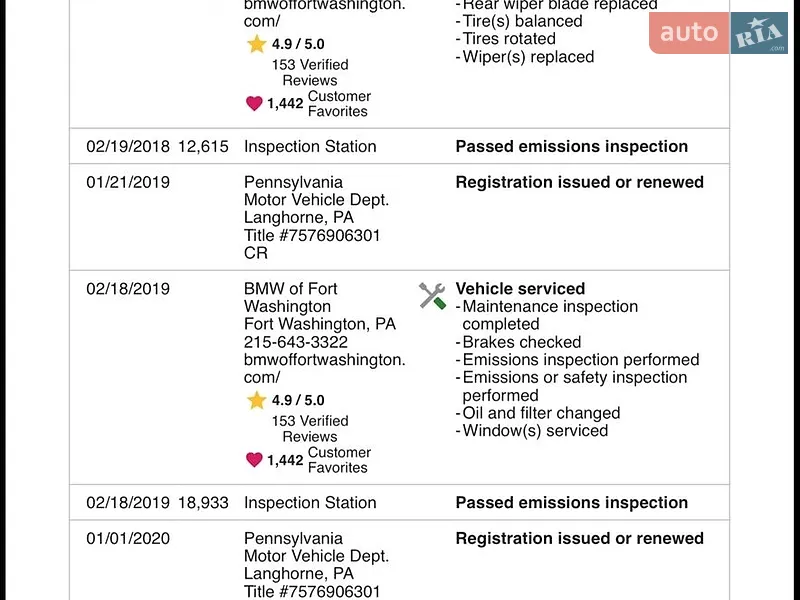This screenshot has height=600, width=800.
Task: Click the 12,615 mileage reading
Action: [x=203, y=147]
